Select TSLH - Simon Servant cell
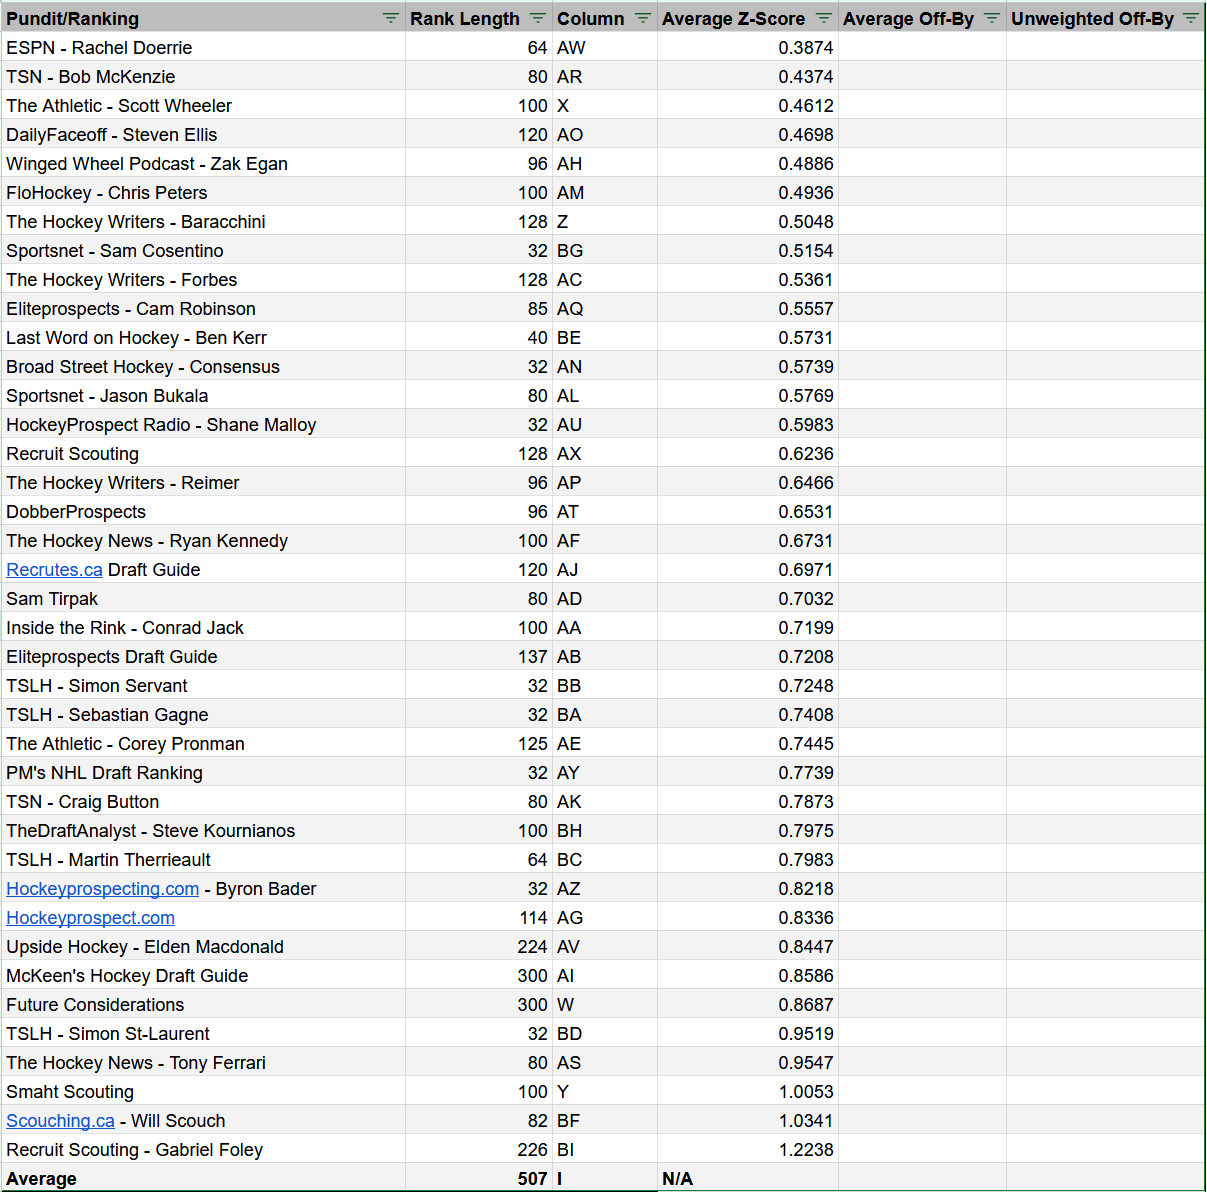Viewport: 1207px width, 1192px height. coord(203,685)
